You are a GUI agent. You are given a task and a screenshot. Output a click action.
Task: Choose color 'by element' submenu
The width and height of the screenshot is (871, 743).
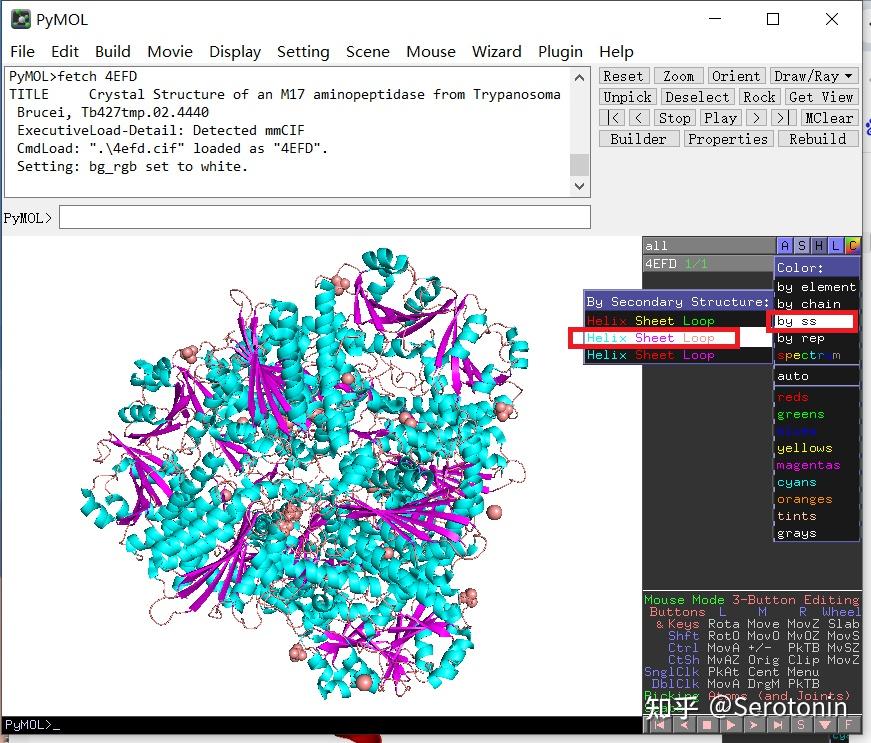817,287
